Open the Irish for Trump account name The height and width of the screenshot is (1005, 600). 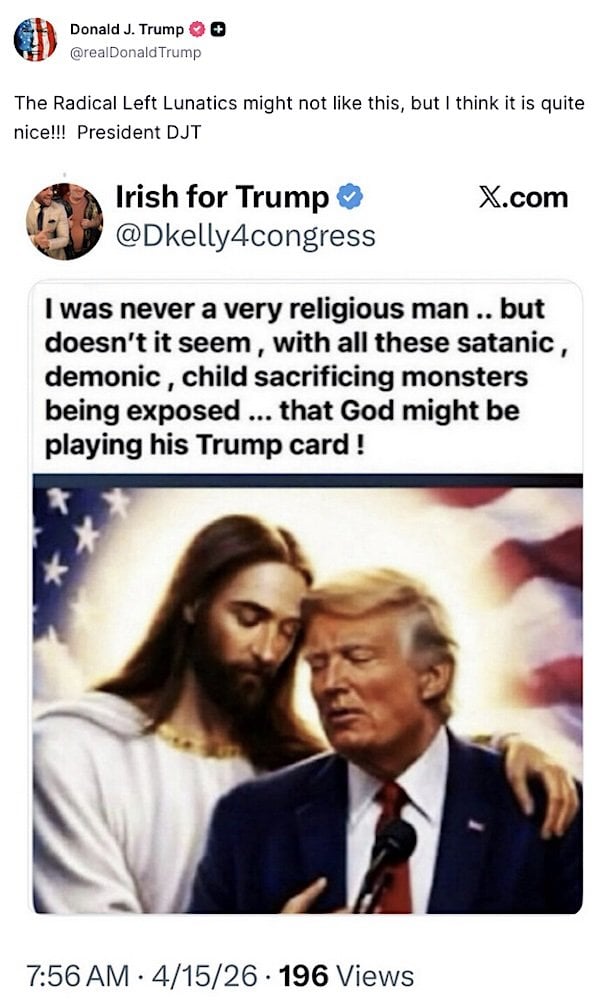point(222,197)
